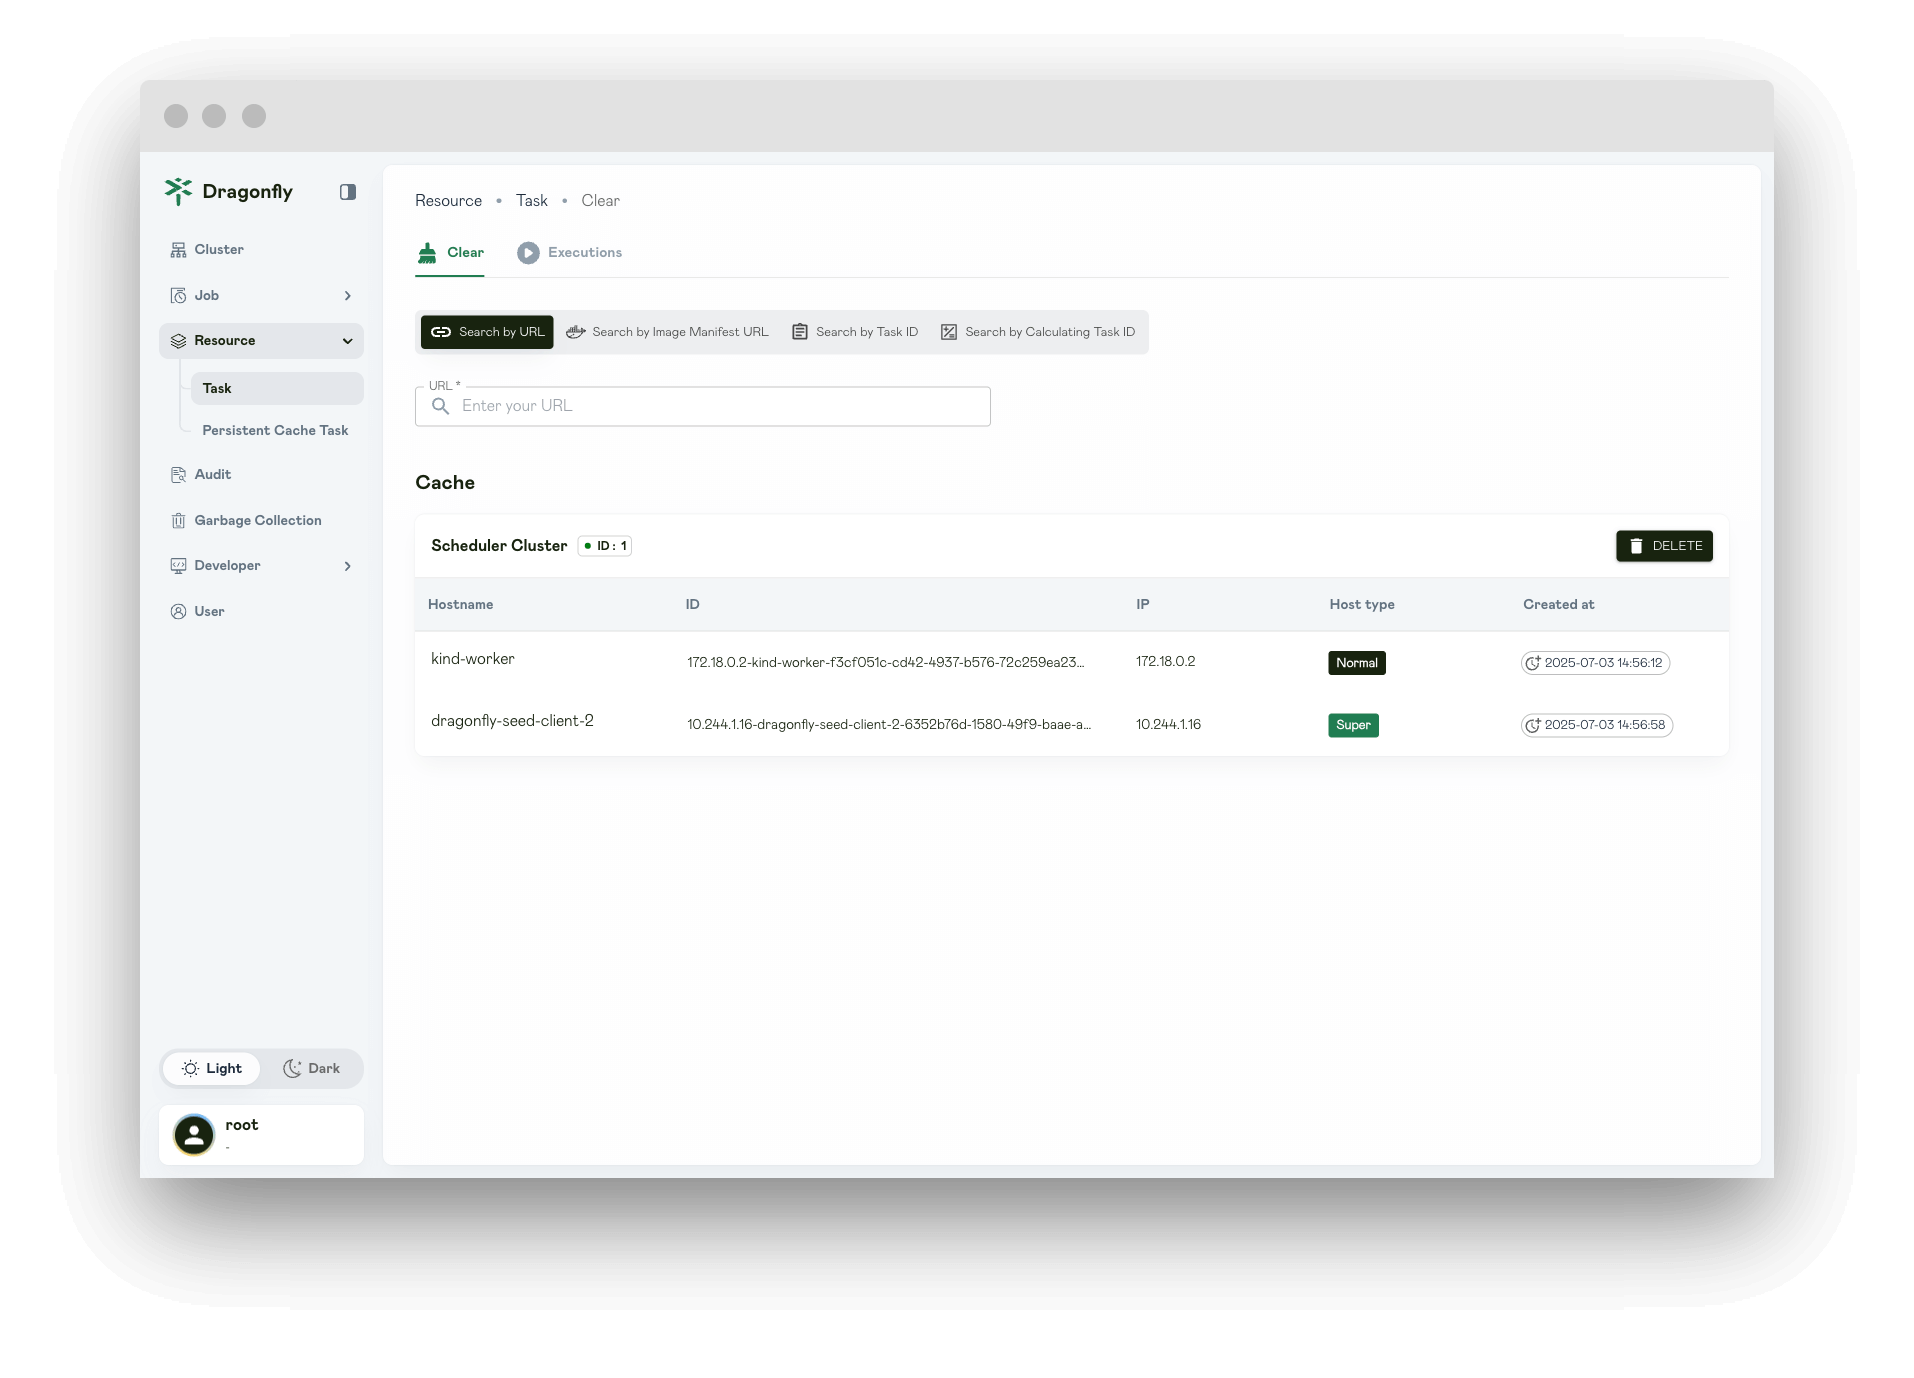Click the Garbage Collection trash icon
This screenshot has width=1914, height=1378.
click(x=178, y=520)
